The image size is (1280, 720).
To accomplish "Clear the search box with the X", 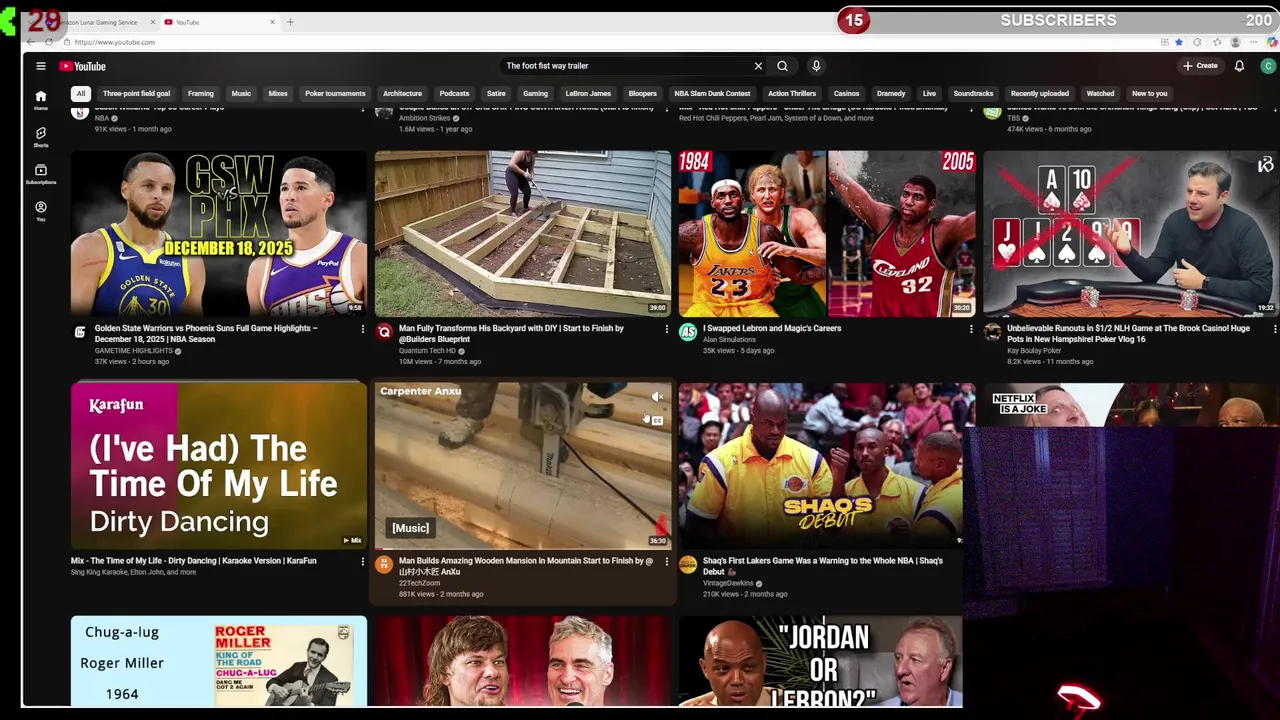I will click(758, 66).
